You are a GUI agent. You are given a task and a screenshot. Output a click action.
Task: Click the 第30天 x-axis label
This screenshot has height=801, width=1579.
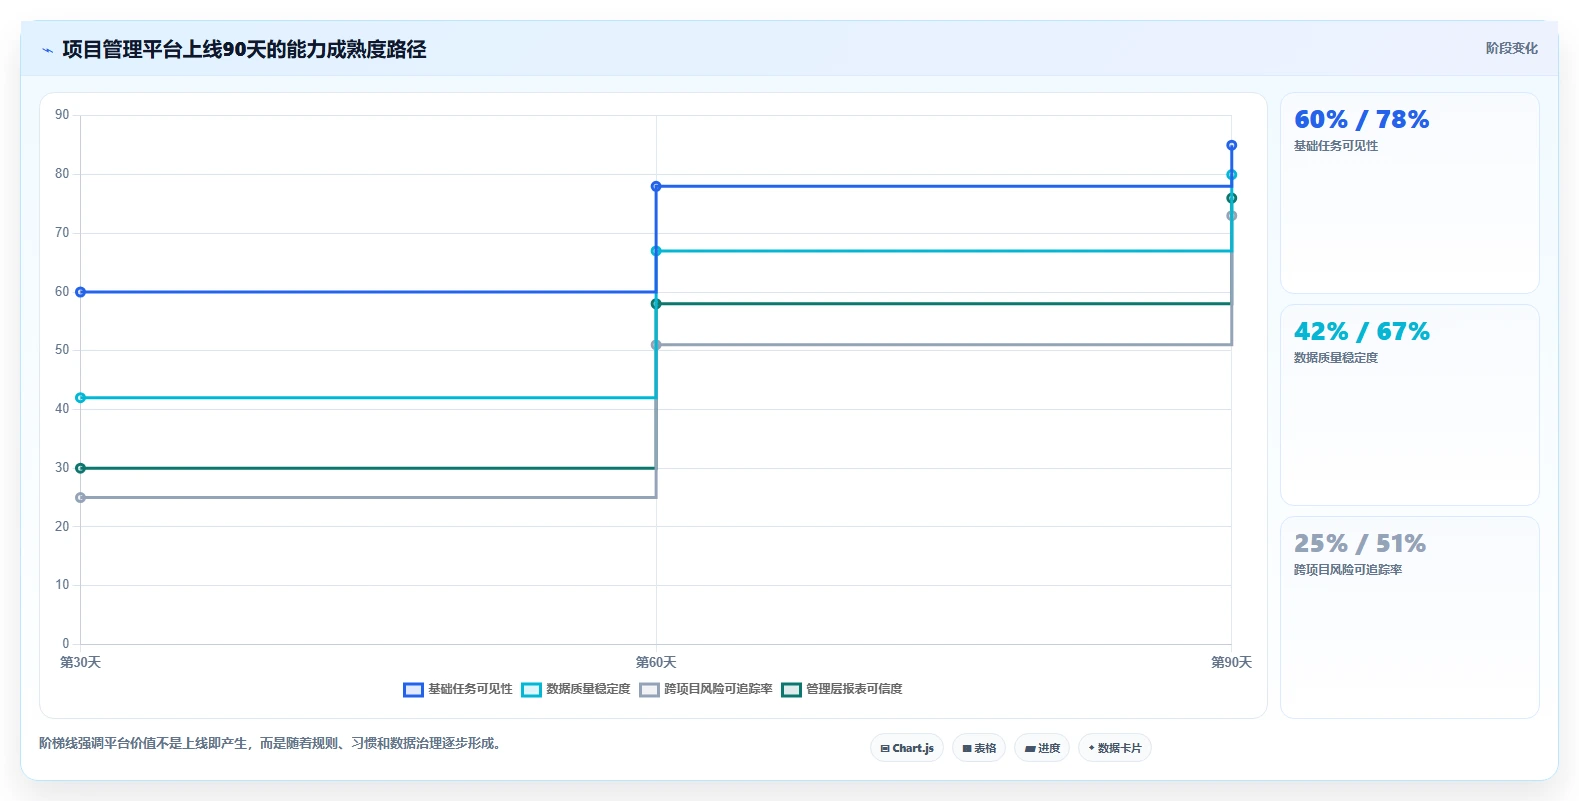pos(80,662)
